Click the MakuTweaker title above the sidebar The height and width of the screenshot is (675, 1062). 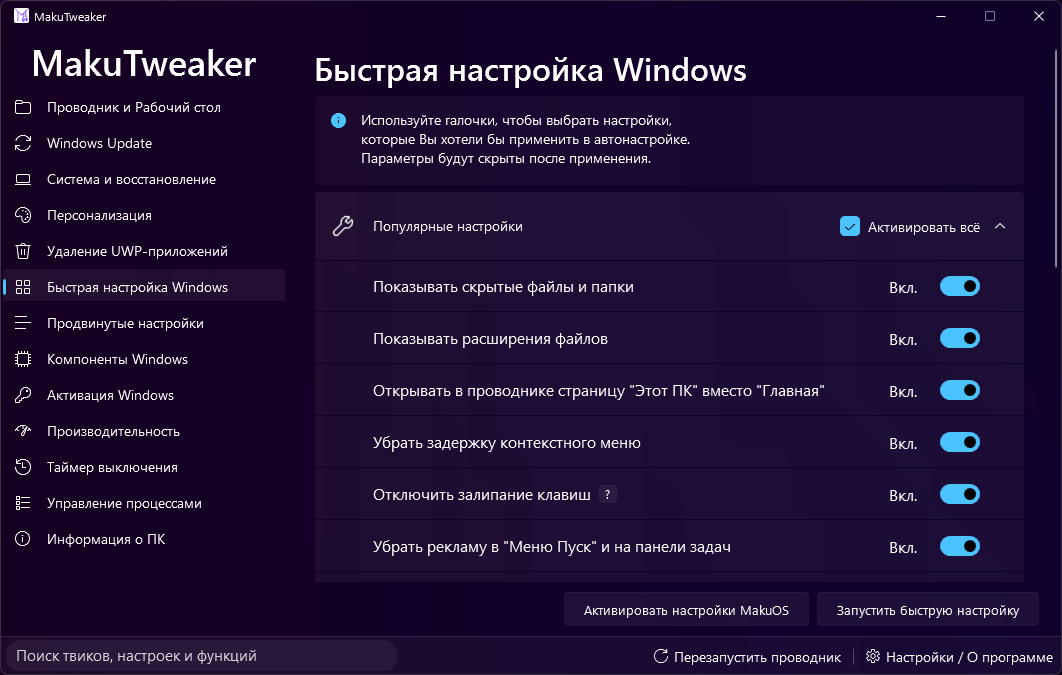(144, 64)
